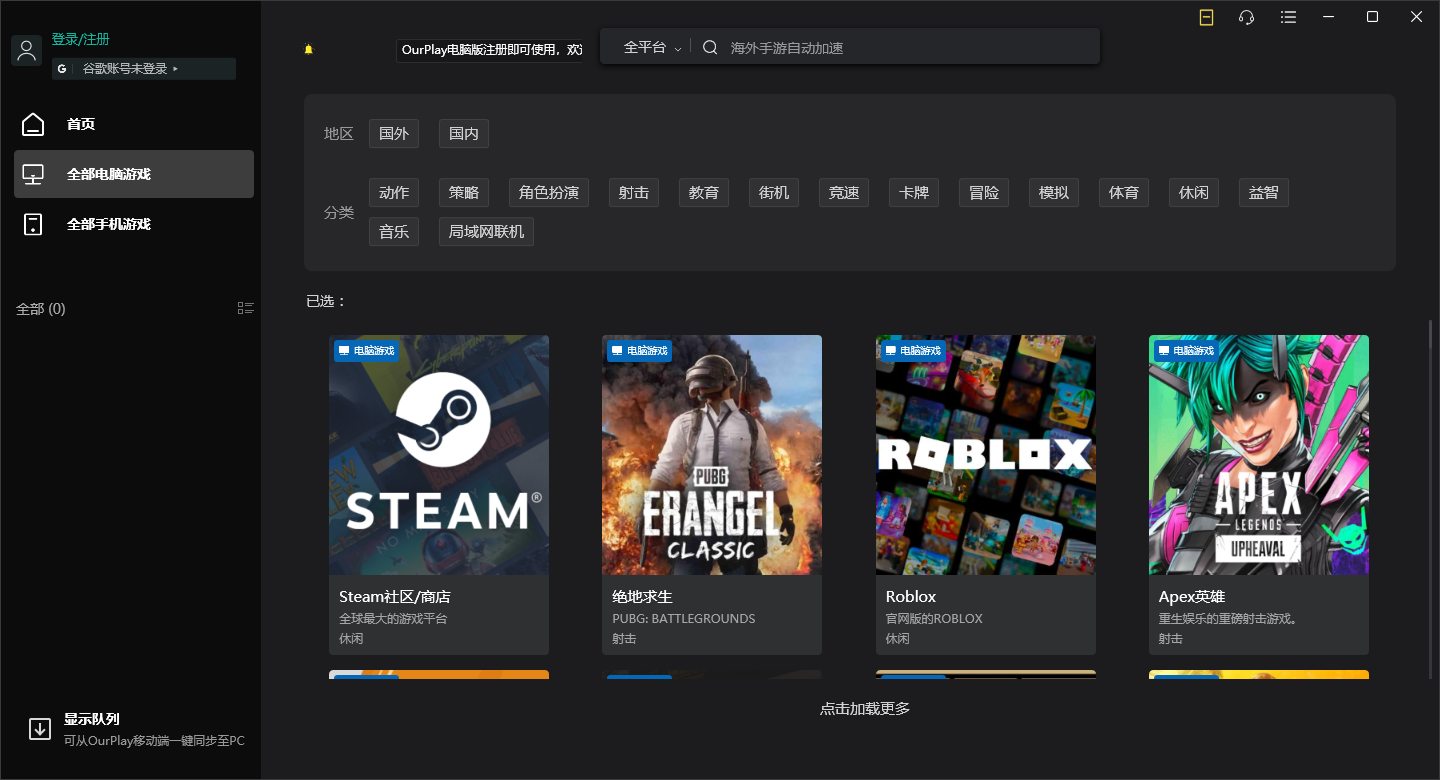
Task: Select the 休闲 category tab
Action: (1193, 192)
